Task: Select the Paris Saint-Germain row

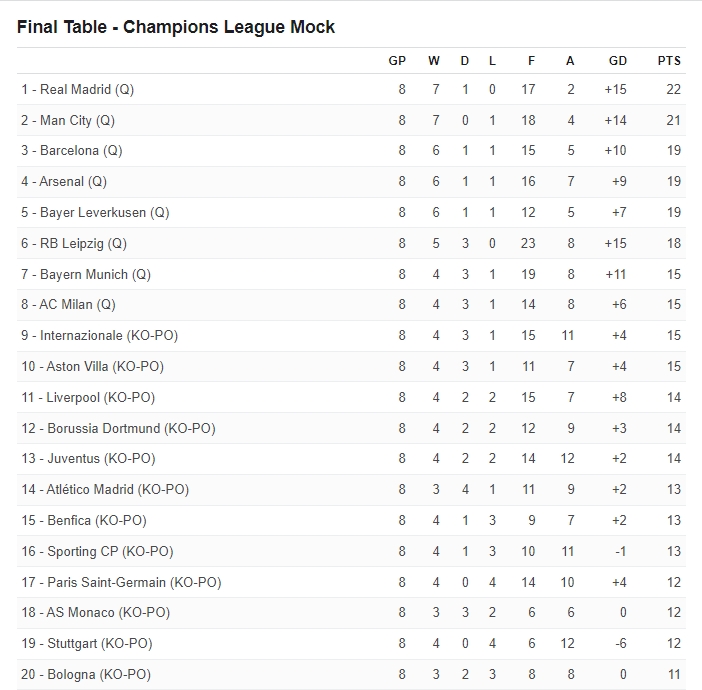Action: (351, 582)
